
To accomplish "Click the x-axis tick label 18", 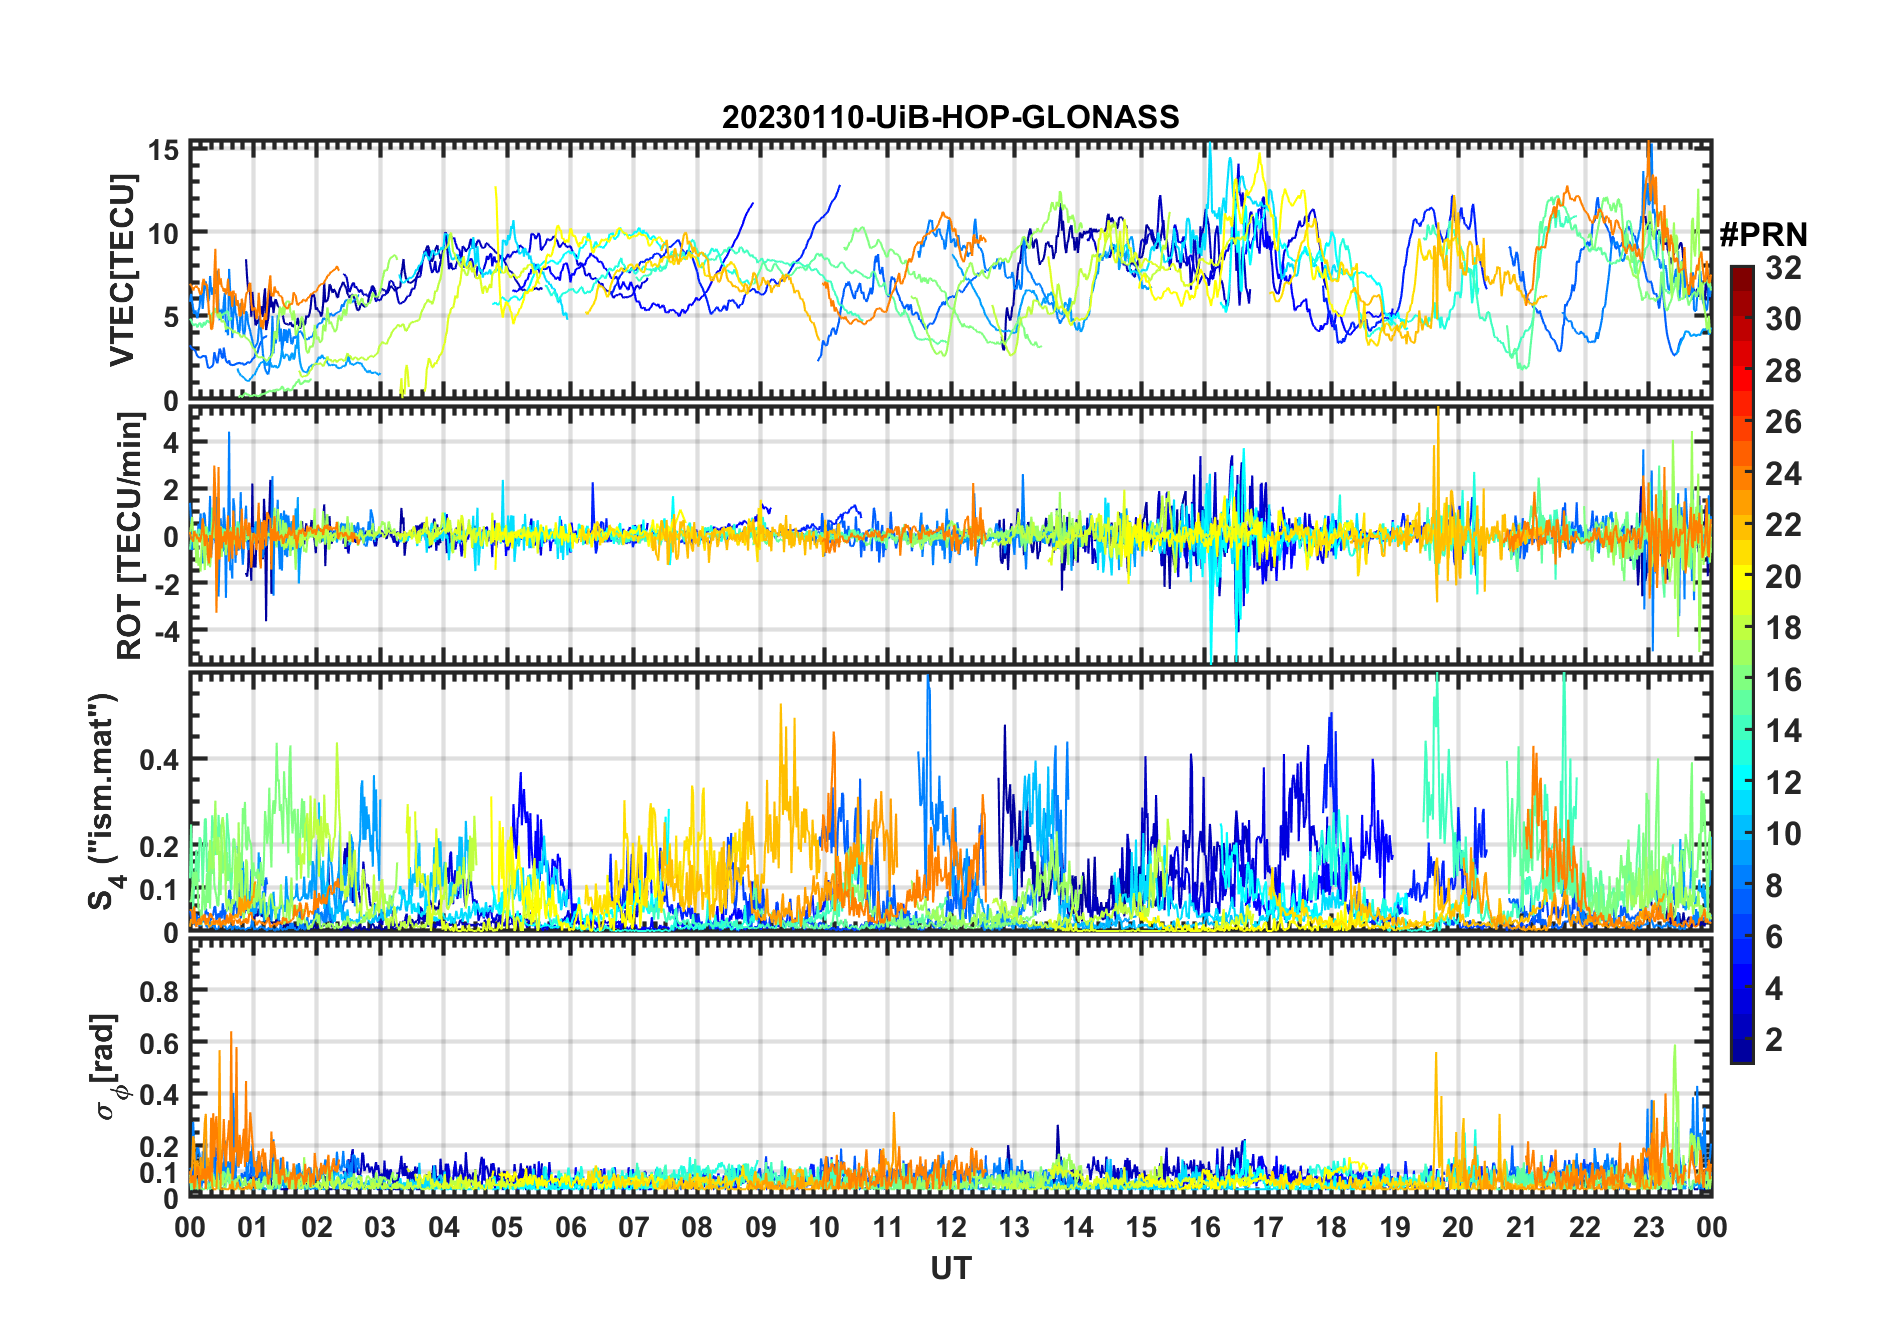I will click(x=1331, y=1227).
